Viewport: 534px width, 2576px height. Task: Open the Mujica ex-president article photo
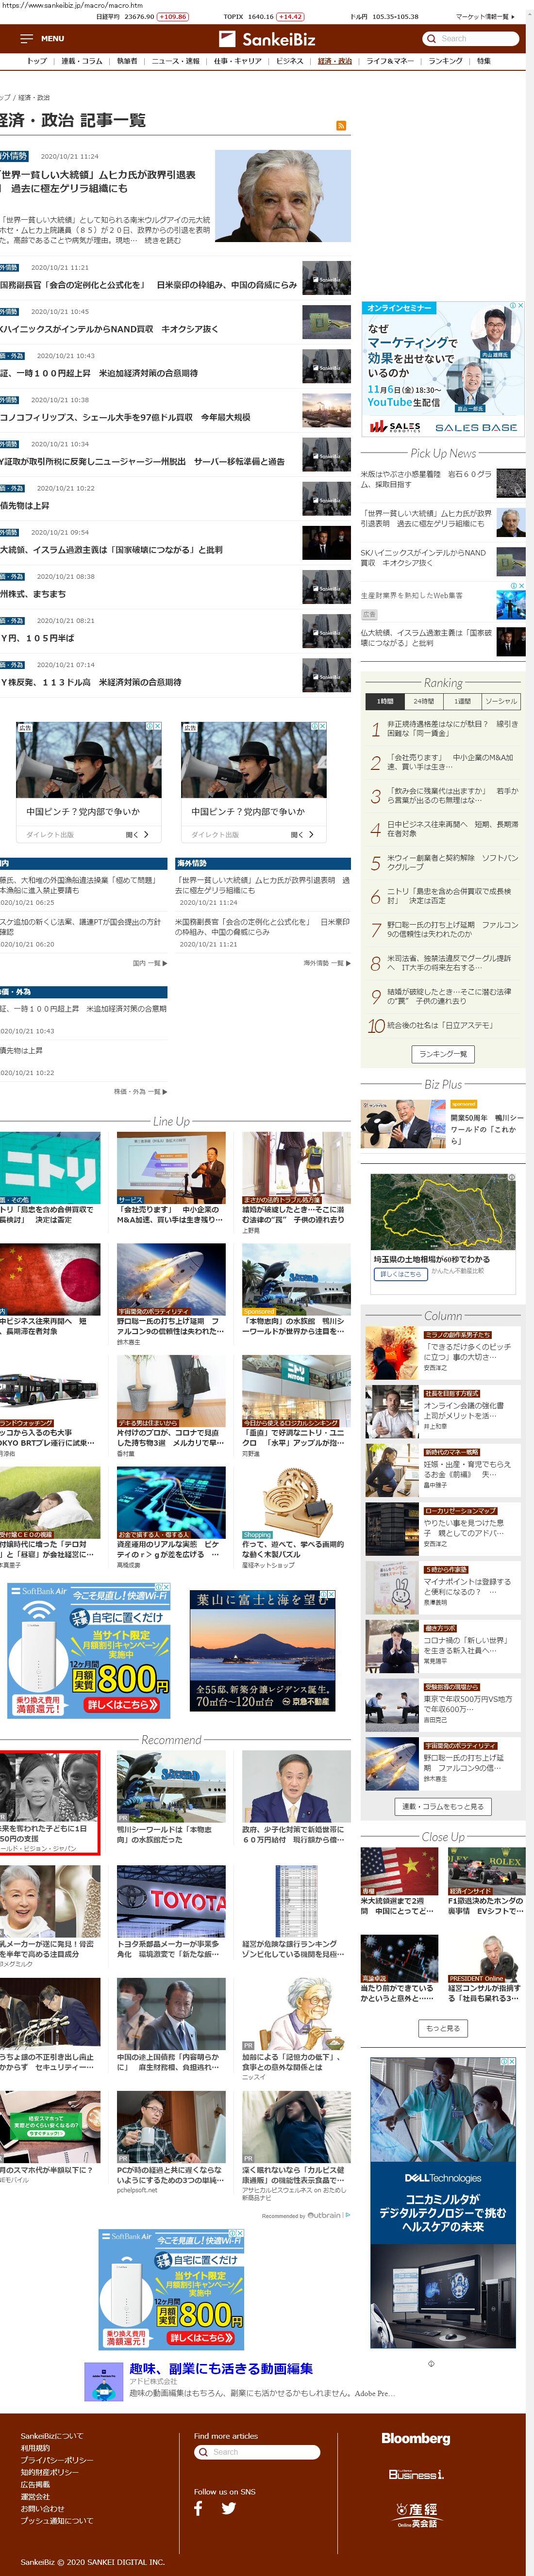tap(283, 196)
